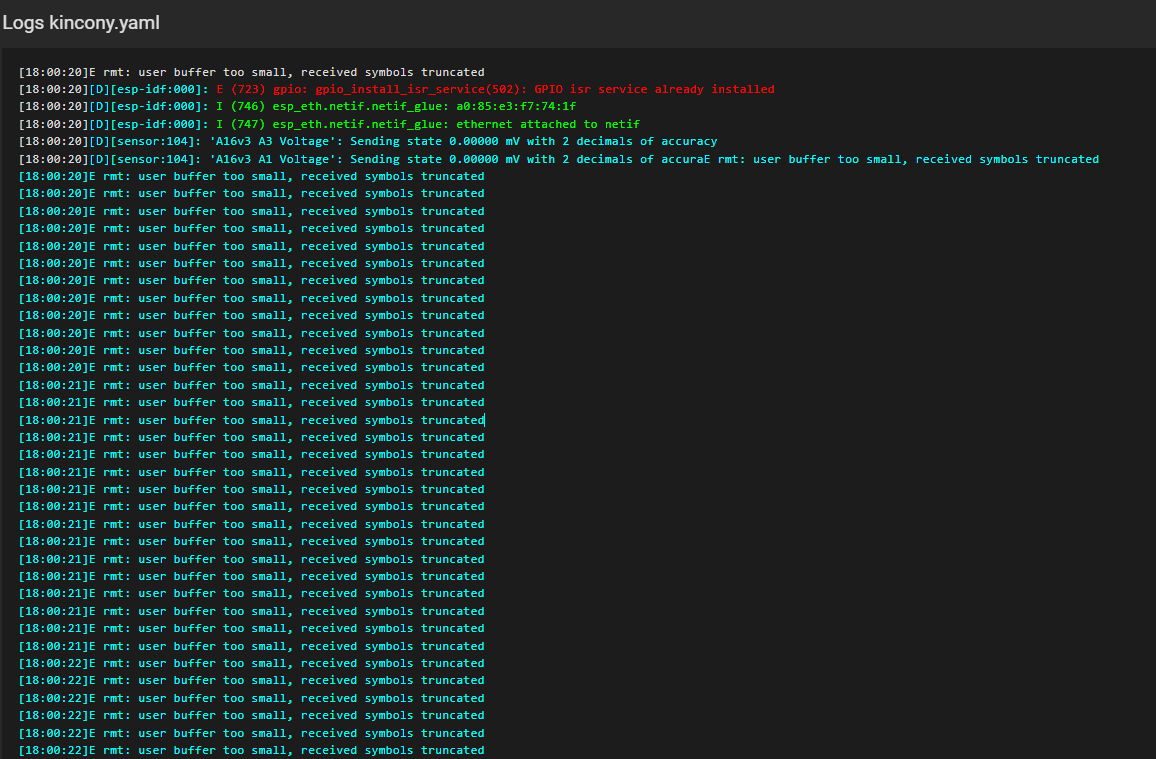Image resolution: width=1156 pixels, height=759 pixels.
Task: Click "yaml" in the Logs kincony.yaml header
Action: click(141, 22)
